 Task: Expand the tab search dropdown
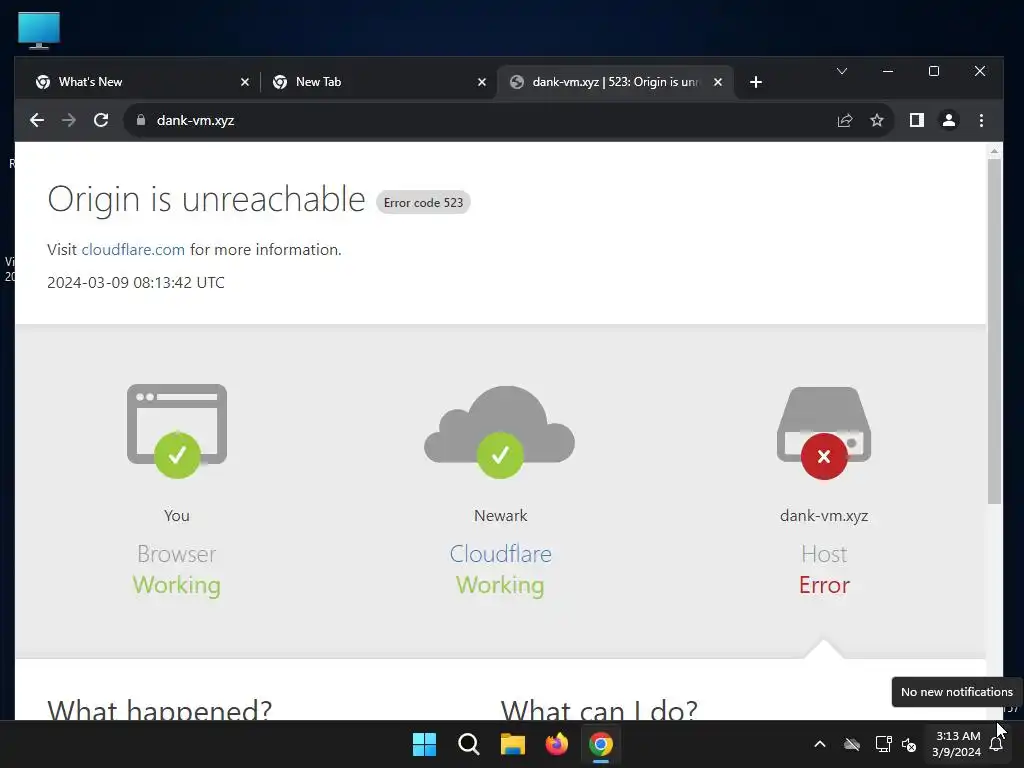(842, 71)
